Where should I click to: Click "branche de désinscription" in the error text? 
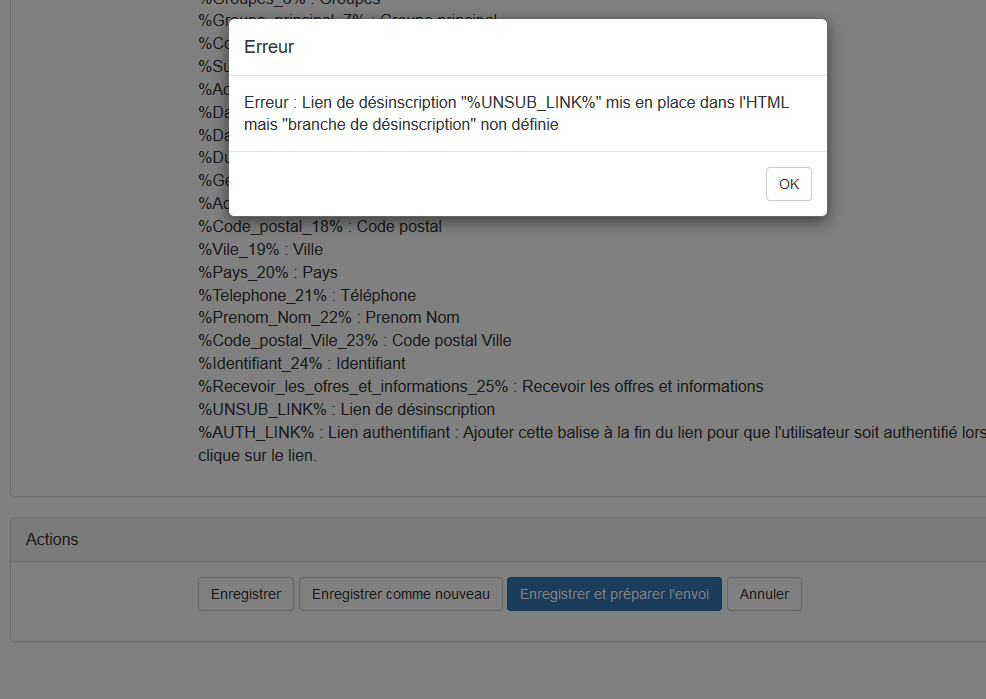[376, 126]
